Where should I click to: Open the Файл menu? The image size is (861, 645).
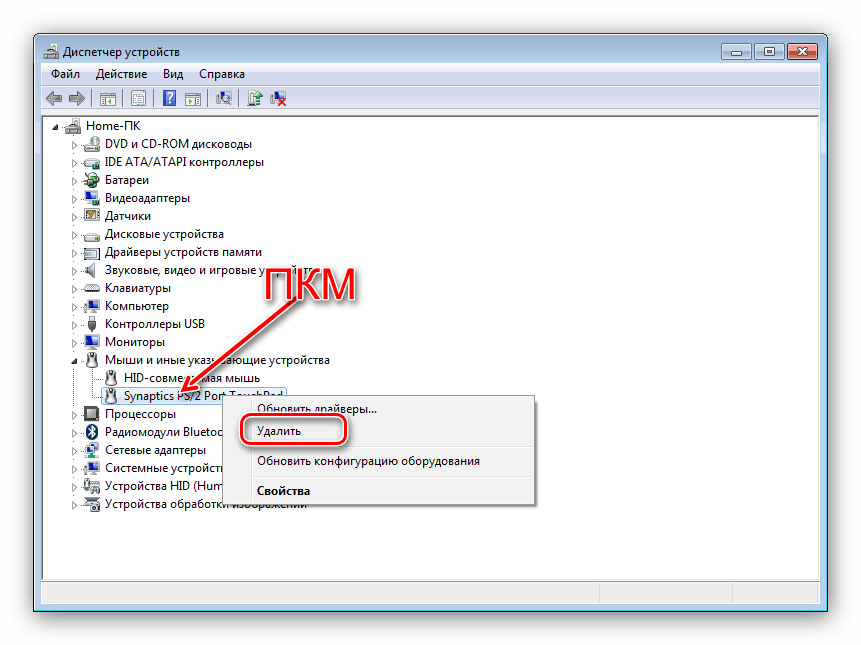tap(65, 74)
